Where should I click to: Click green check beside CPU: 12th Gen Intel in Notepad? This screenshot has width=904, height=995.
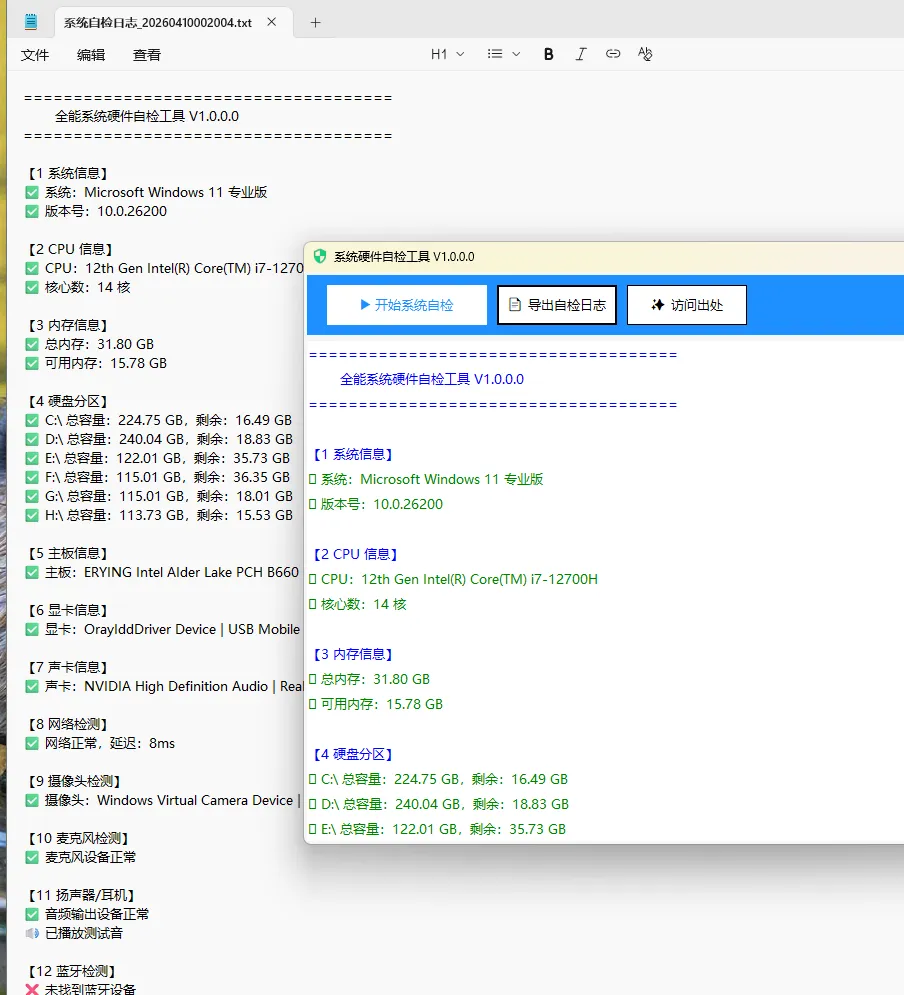[32, 269]
